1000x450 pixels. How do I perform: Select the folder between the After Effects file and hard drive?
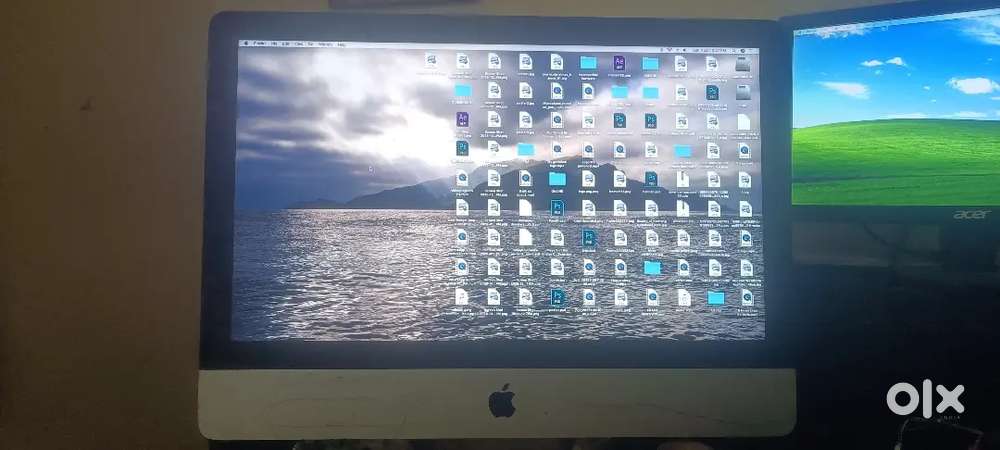click(650, 64)
